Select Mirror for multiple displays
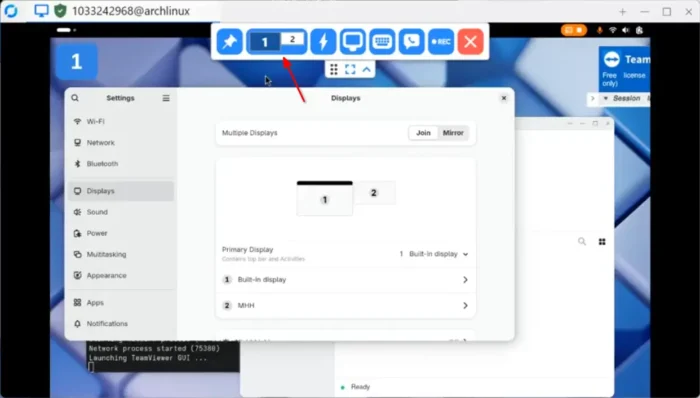Screen dimensions: 700x398 tap(453, 133)
